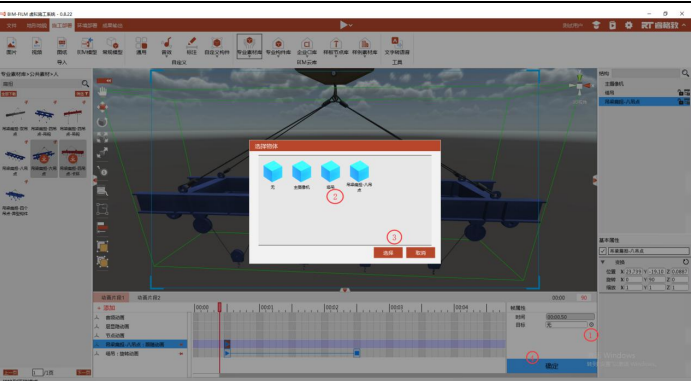Click the 简易模型 simple model icon
The image size is (691, 381).
pos(112,45)
